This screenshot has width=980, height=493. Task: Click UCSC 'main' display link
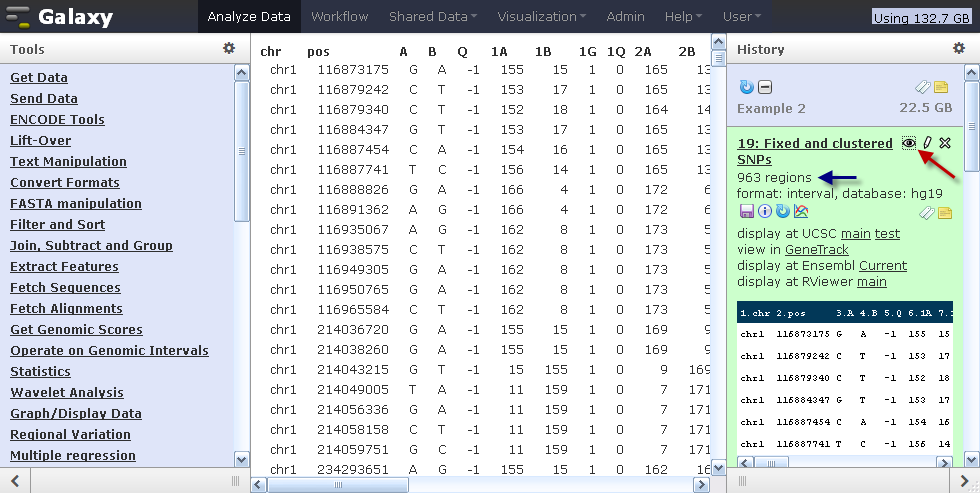[x=856, y=234]
